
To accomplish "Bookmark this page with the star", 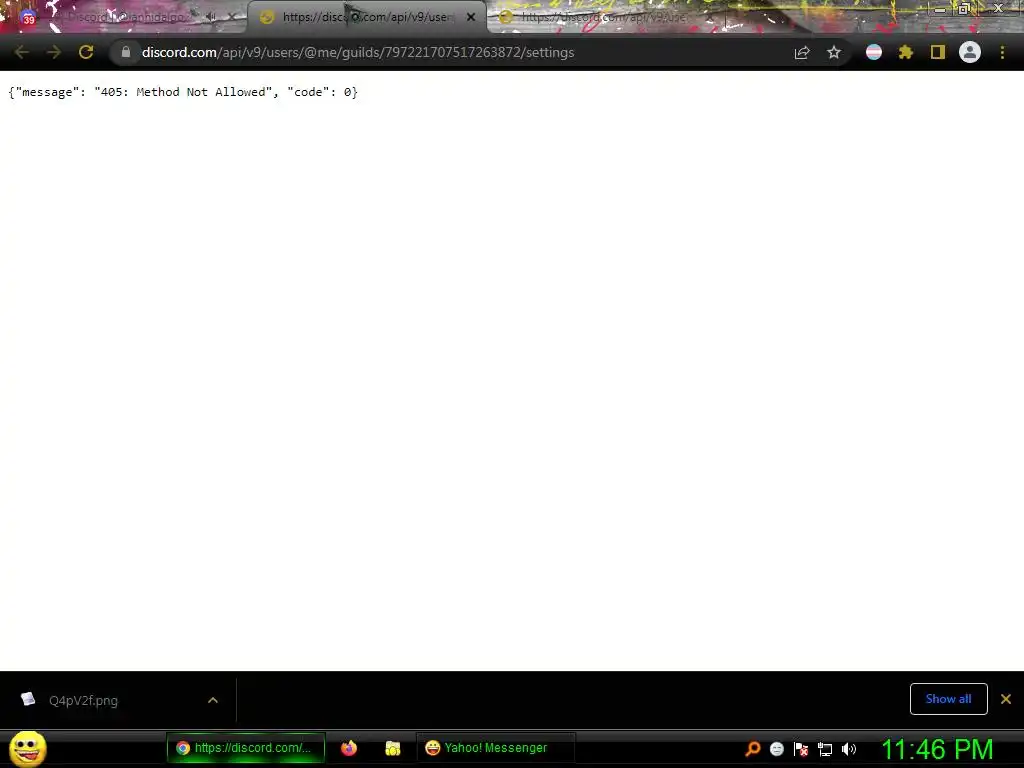I will click(834, 52).
